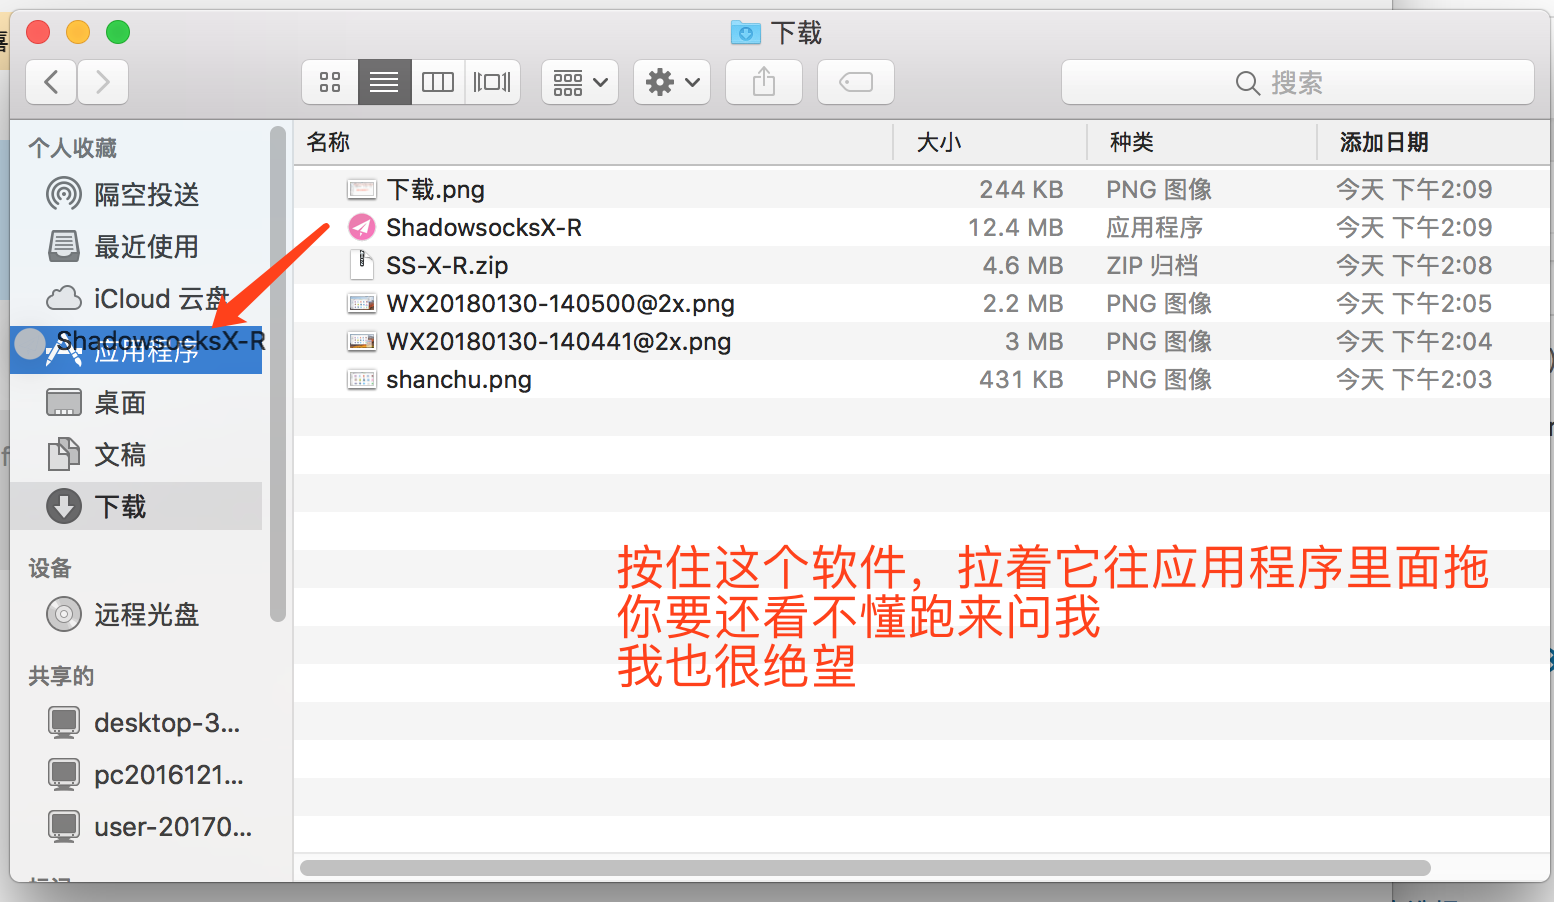Click the SS-X-R.zip archive icon
Image resolution: width=1554 pixels, height=902 pixels.
[x=361, y=265]
